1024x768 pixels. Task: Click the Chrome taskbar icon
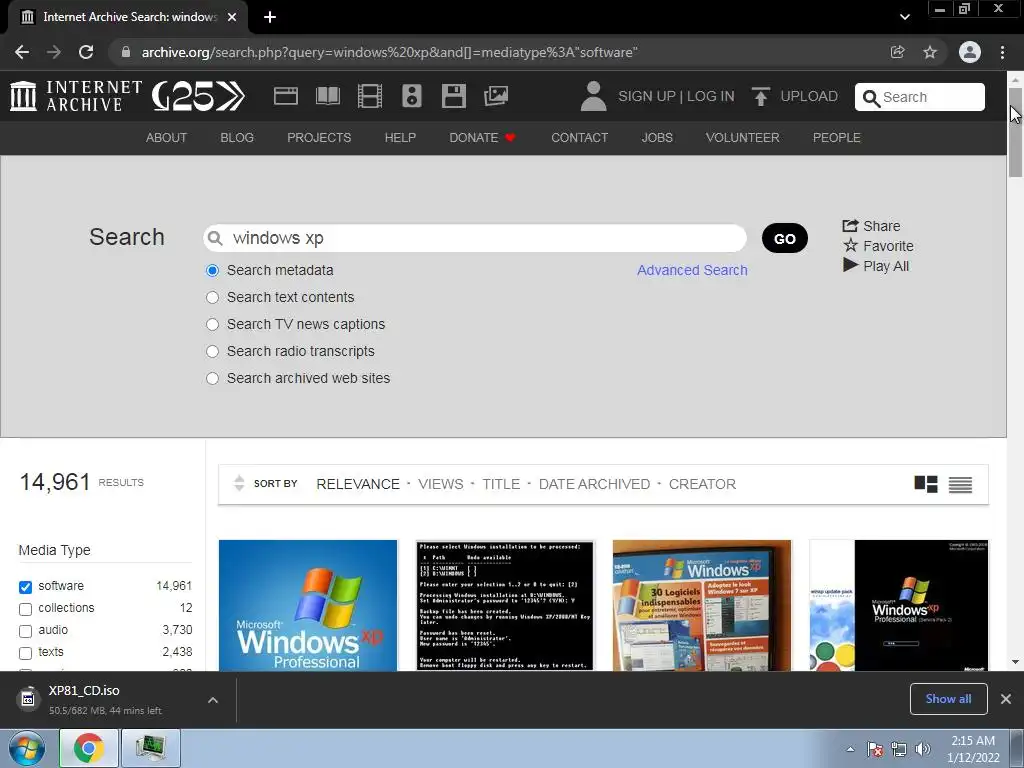[89, 748]
